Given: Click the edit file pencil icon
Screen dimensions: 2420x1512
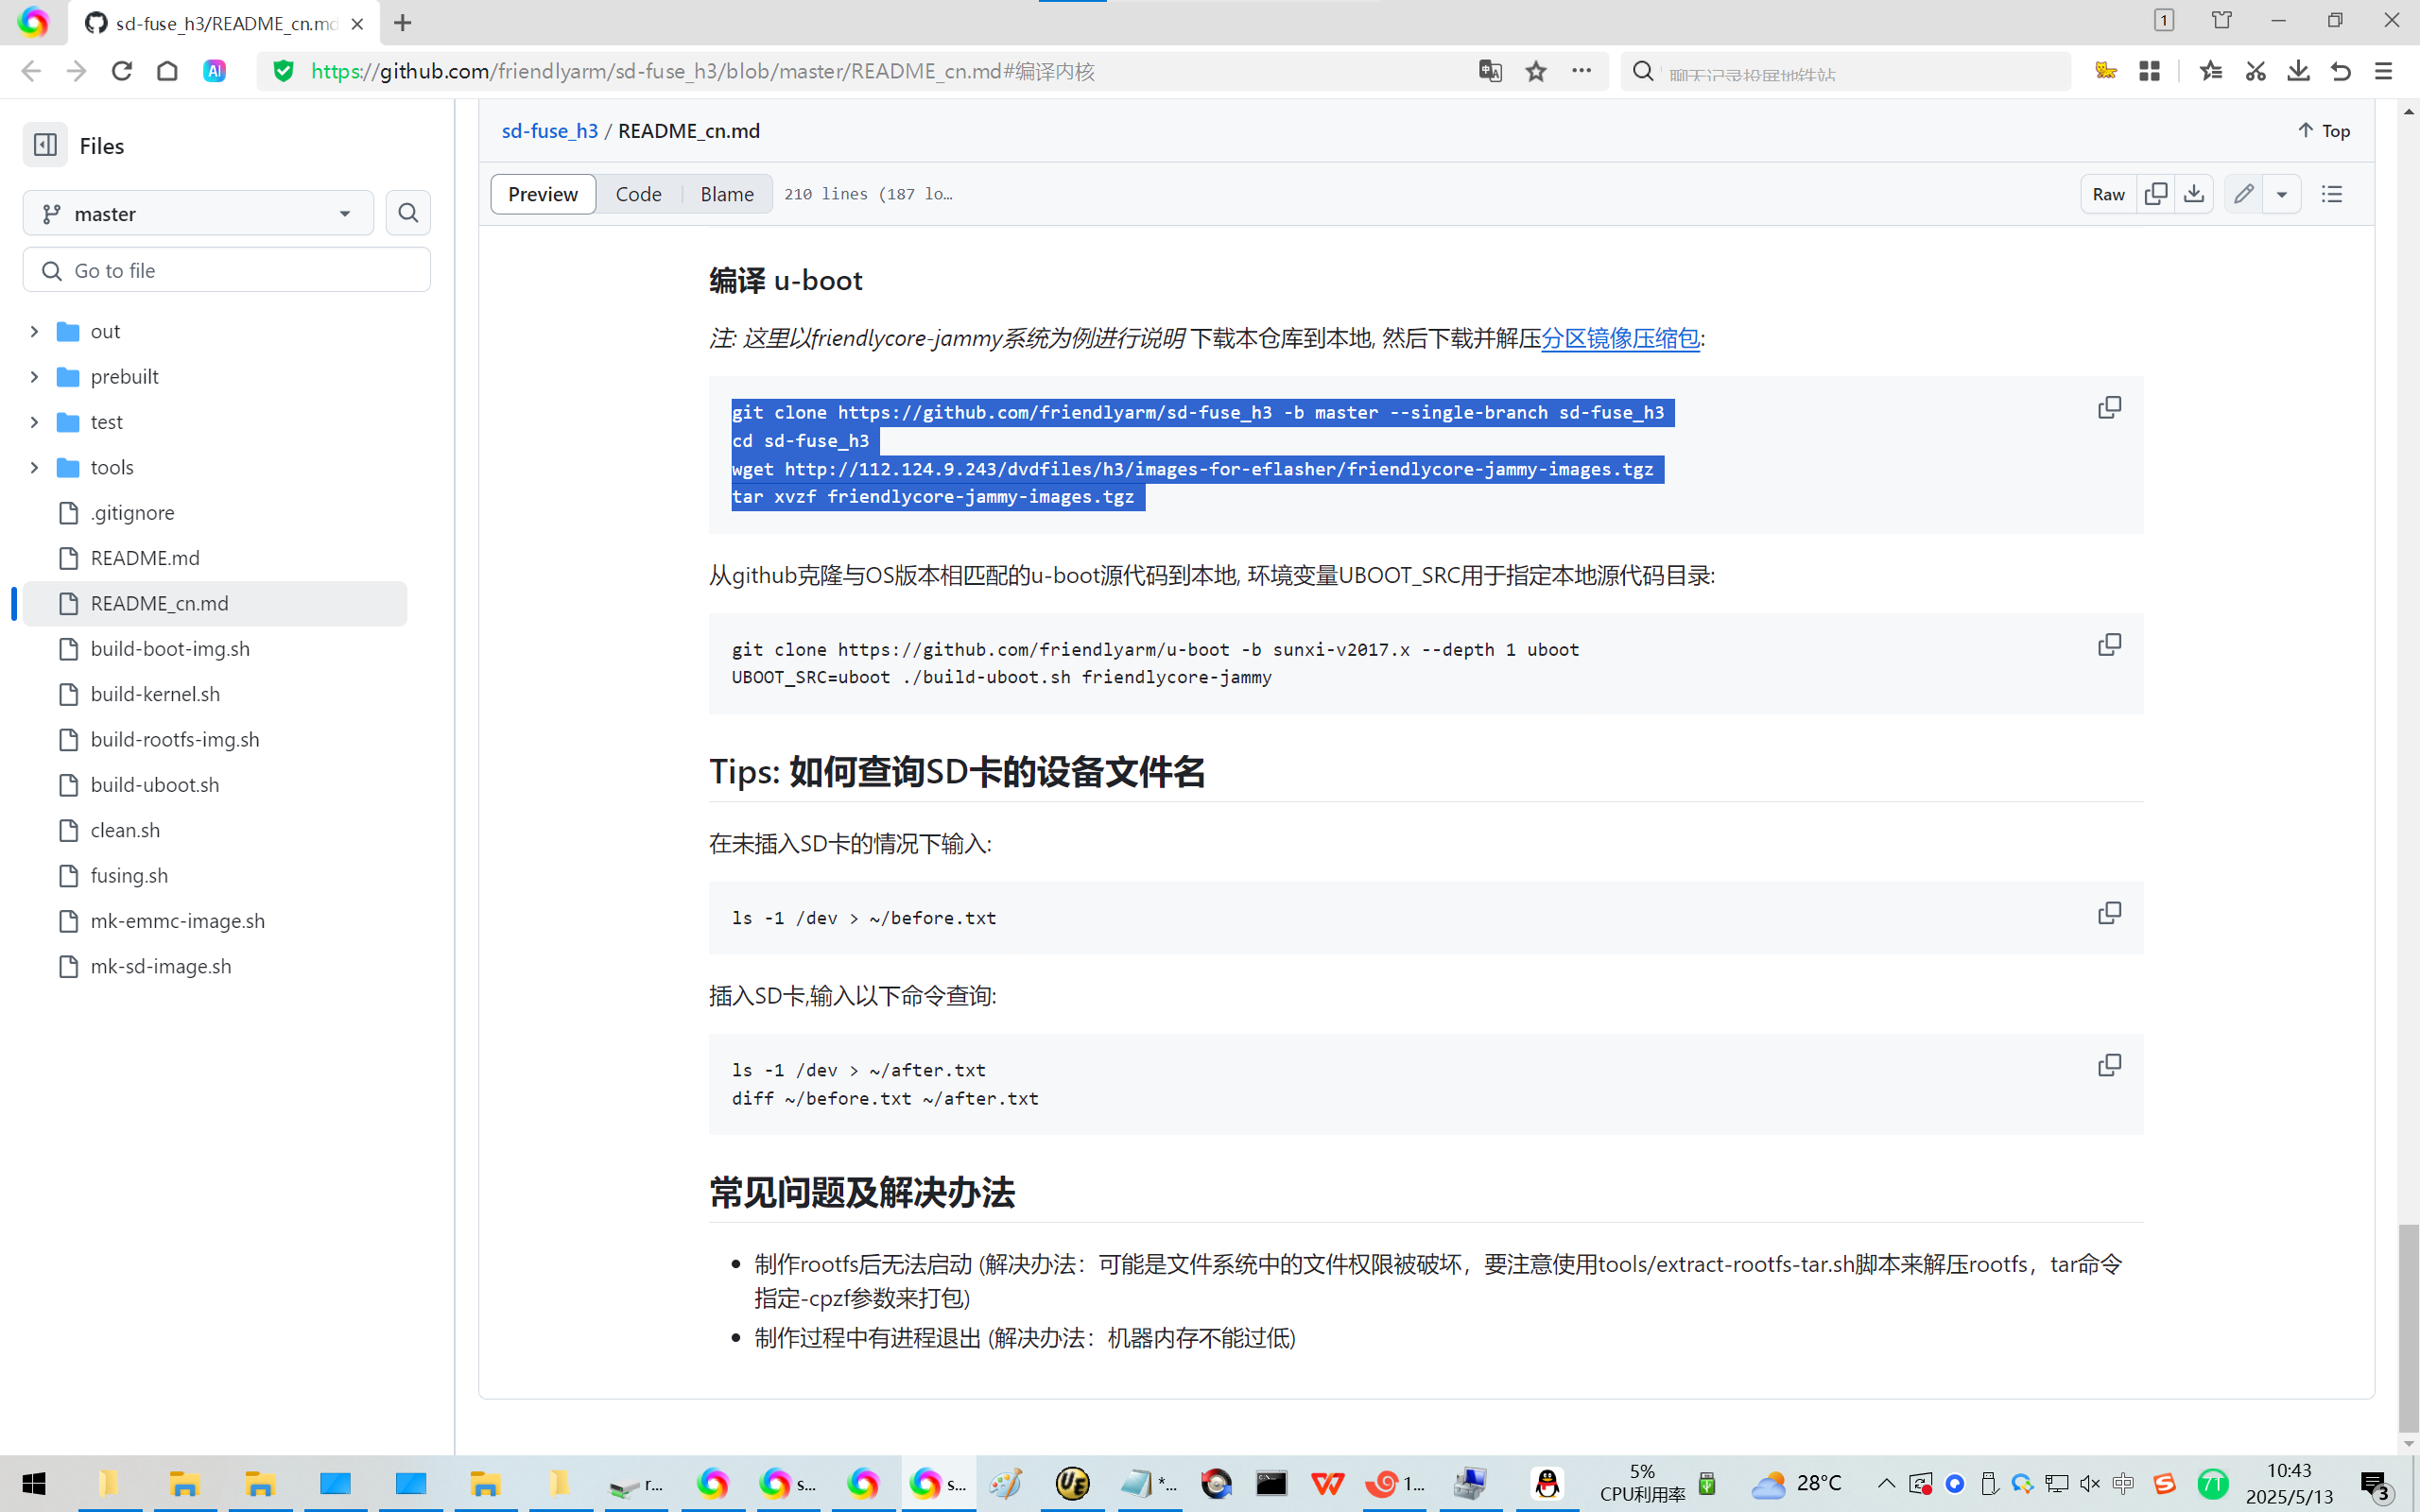Looking at the screenshot, I should [x=2243, y=194].
